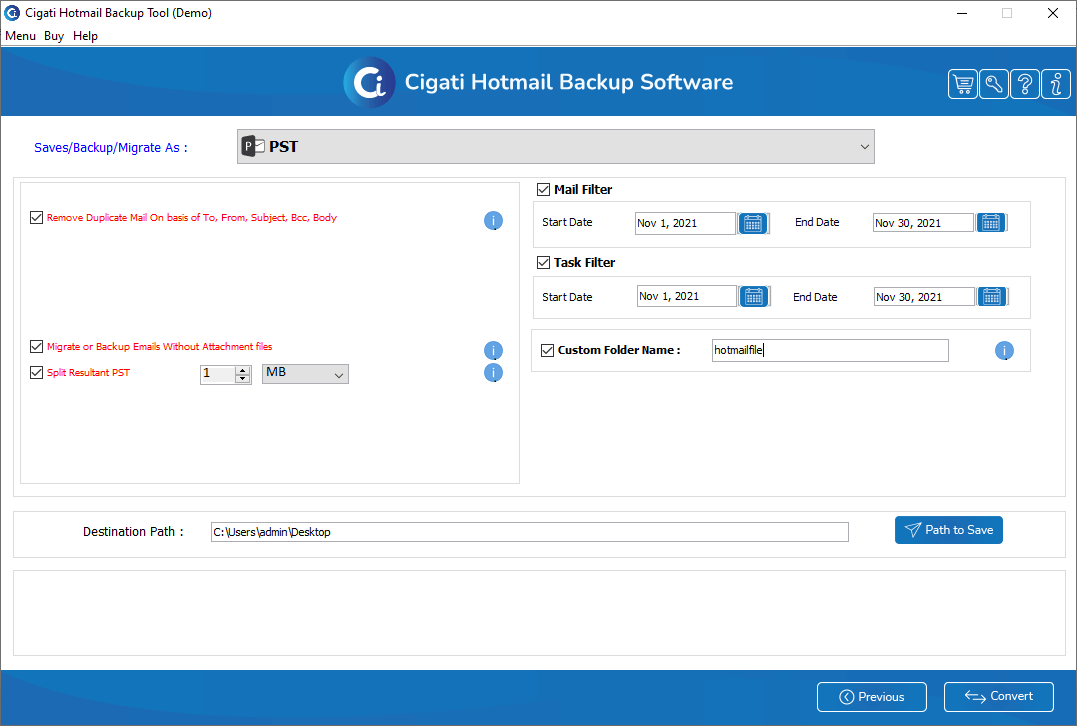Click the Cigati logo in the header
The height and width of the screenshot is (726, 1077).
[x=370, y=82]
